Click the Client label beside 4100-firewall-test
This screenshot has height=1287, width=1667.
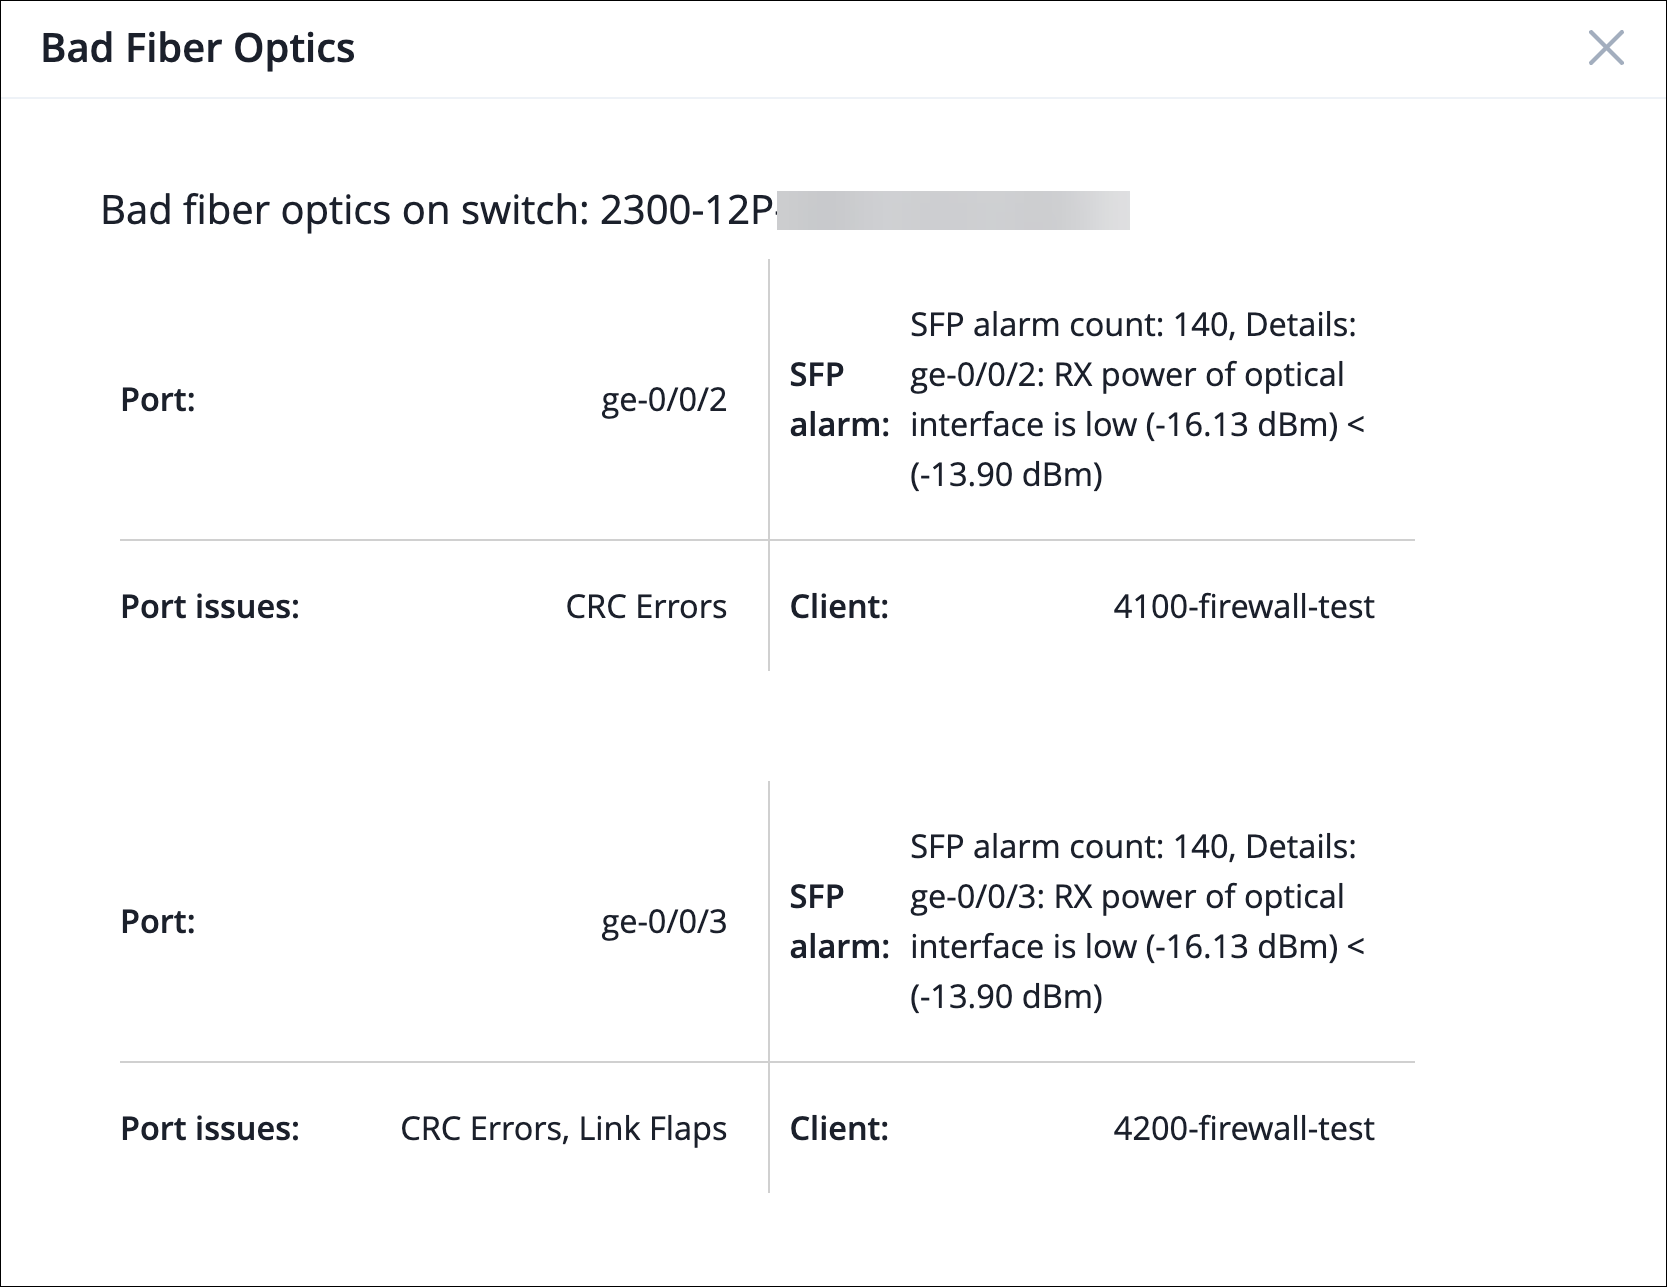[x=839, y=607]
